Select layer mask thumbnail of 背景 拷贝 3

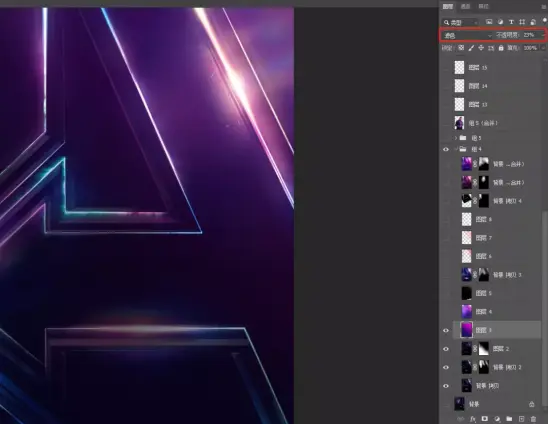coord(483,275)
